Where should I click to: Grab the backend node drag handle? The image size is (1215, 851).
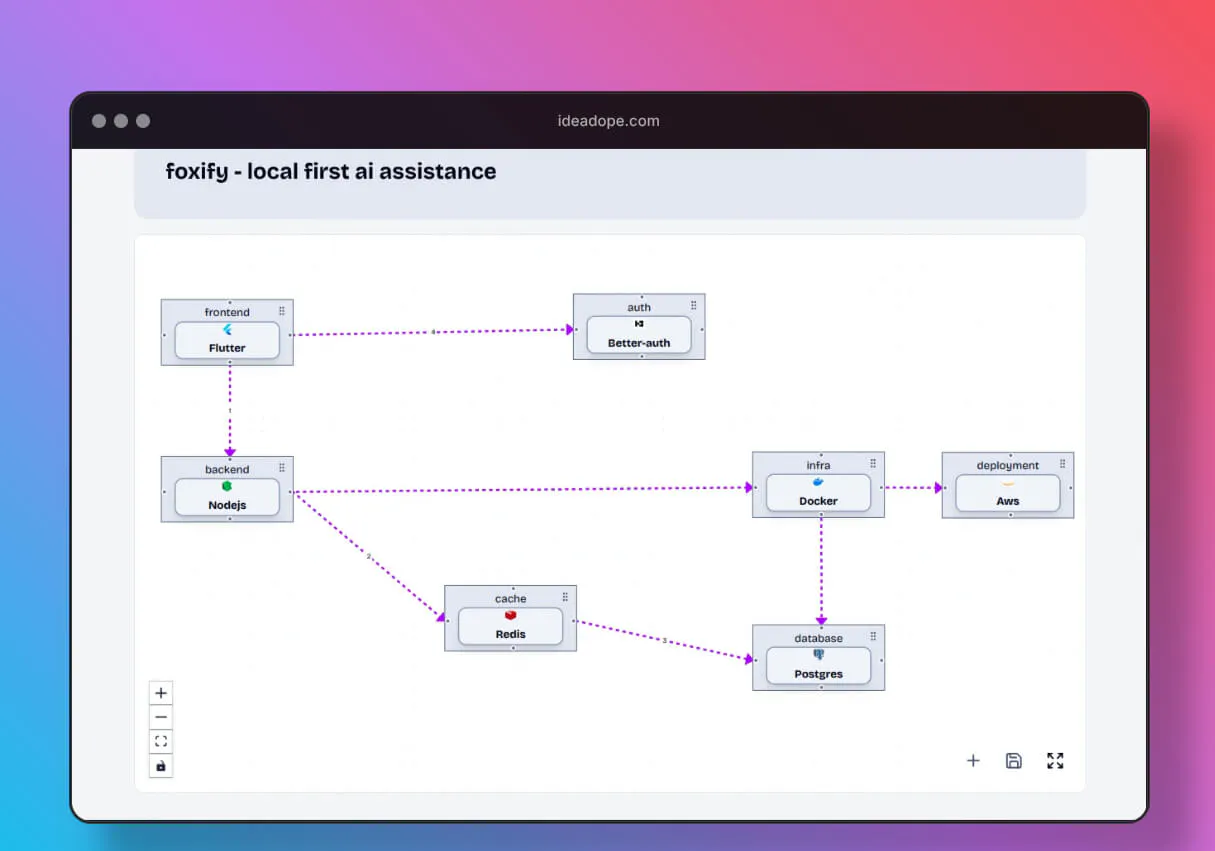tap(282, 468)
